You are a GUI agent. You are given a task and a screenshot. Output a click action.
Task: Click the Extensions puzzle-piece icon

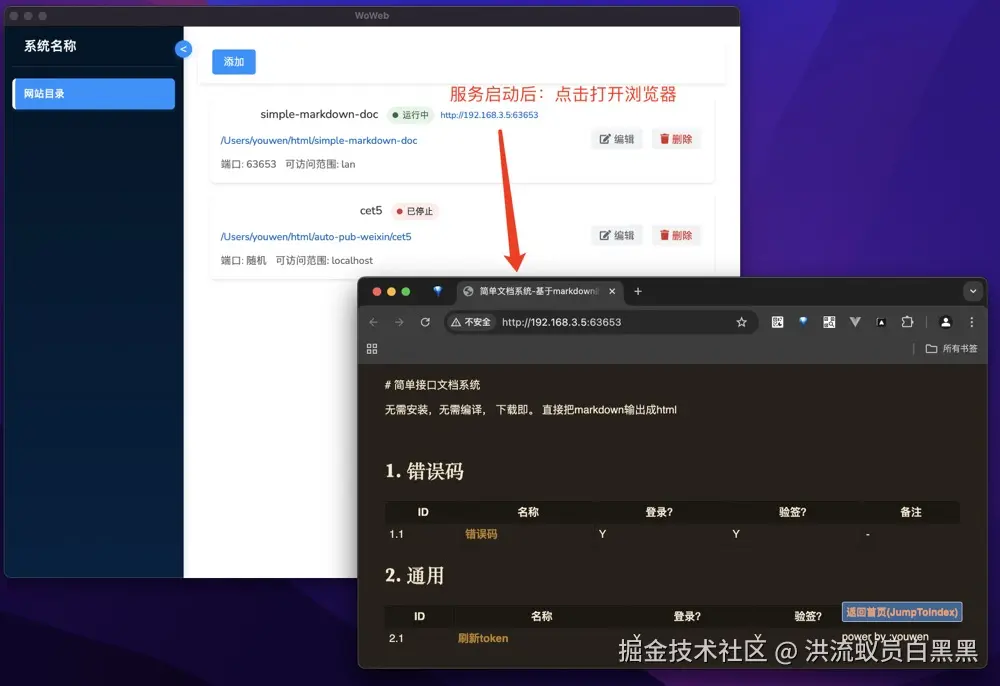coord(907,321)
